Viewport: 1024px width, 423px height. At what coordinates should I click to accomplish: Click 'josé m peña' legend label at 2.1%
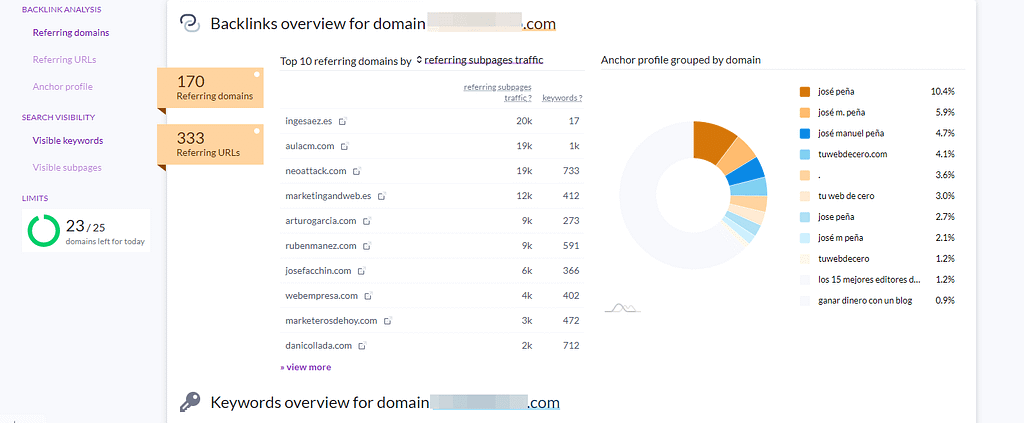tap(840, 238)
